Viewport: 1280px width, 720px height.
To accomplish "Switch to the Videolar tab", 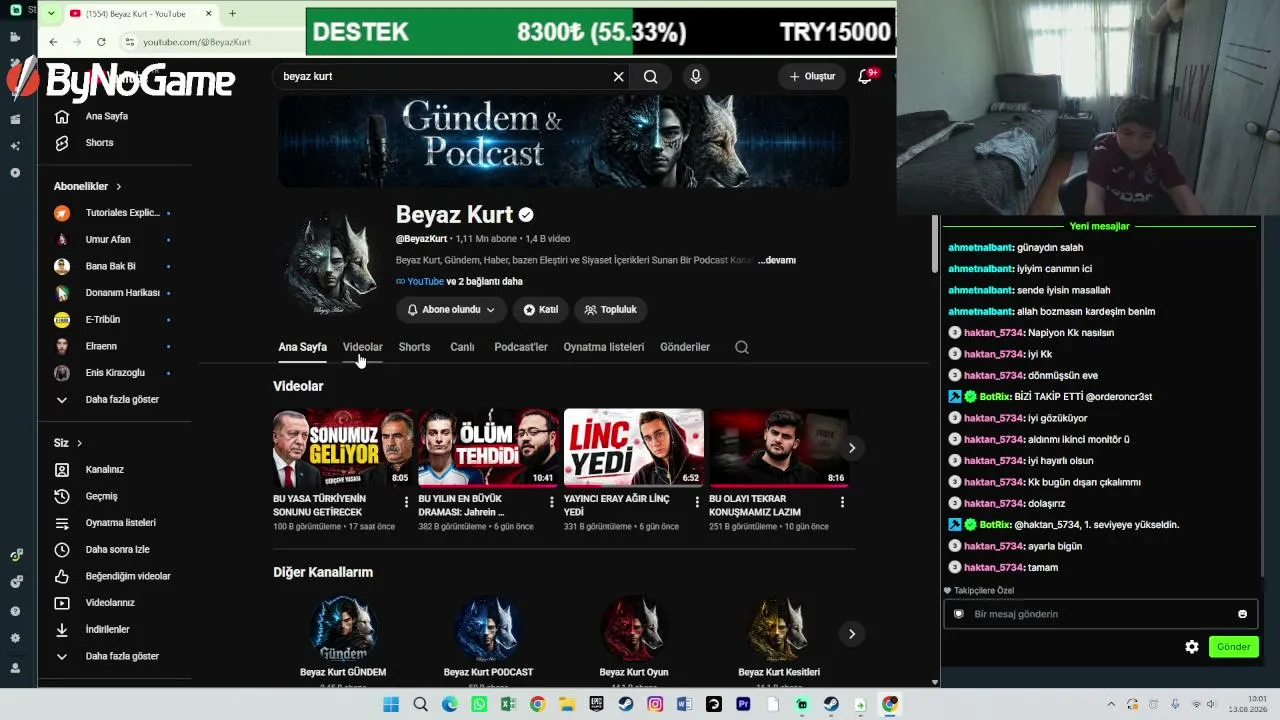I will (x=363, y=347).
